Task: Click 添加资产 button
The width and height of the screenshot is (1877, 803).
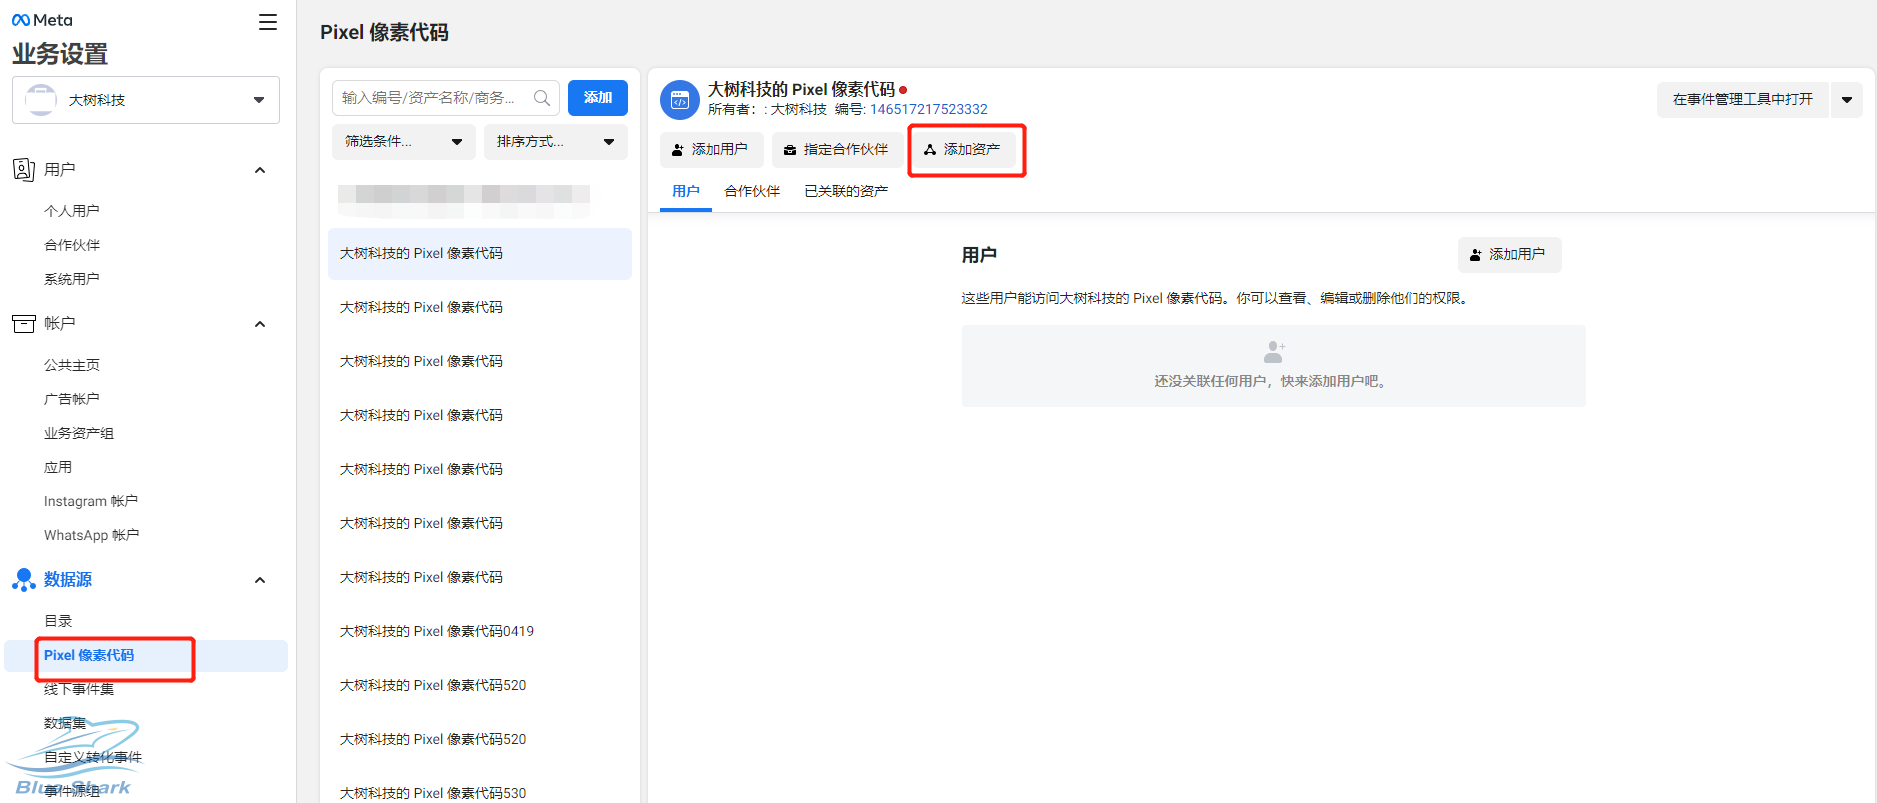Action: tap(963, 150)
